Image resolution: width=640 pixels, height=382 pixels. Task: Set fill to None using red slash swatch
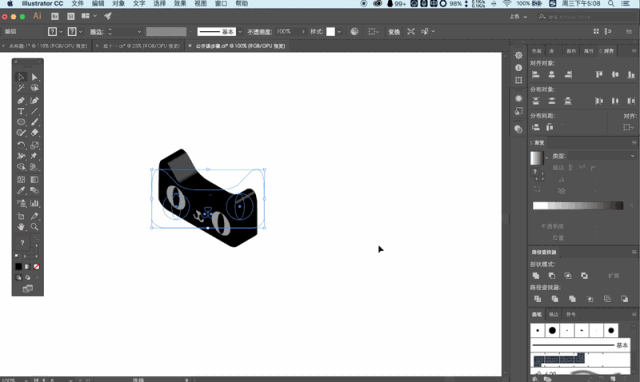(x=36, y=267)
